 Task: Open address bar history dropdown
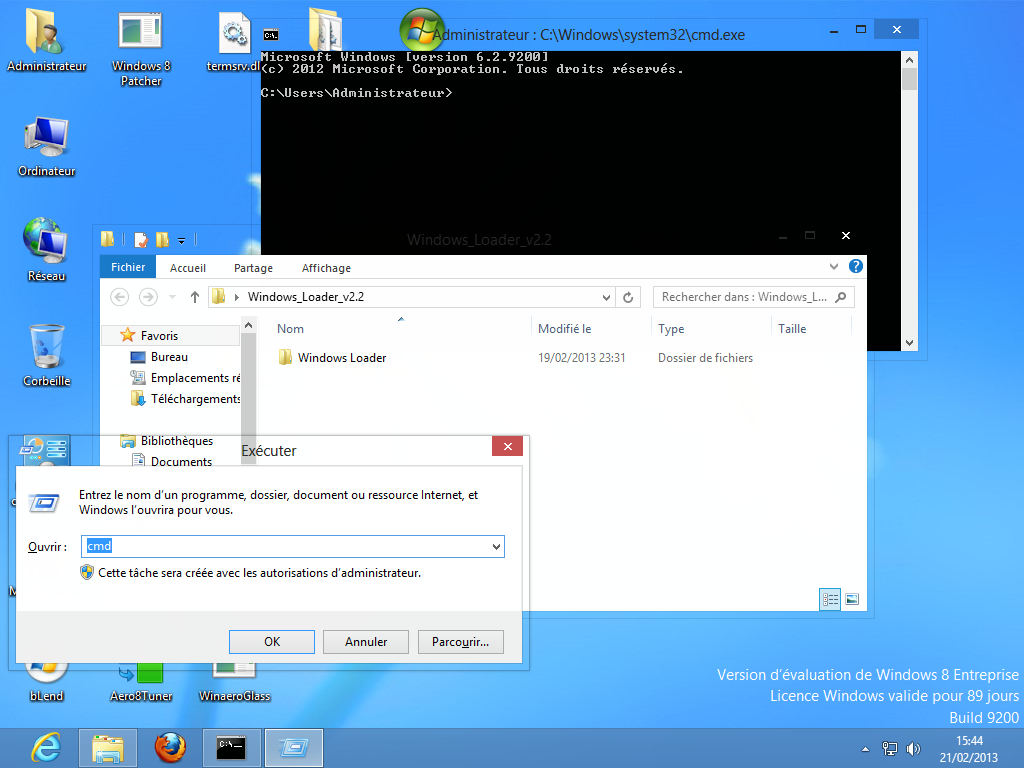pyautogui.click(x=606, y=297)
